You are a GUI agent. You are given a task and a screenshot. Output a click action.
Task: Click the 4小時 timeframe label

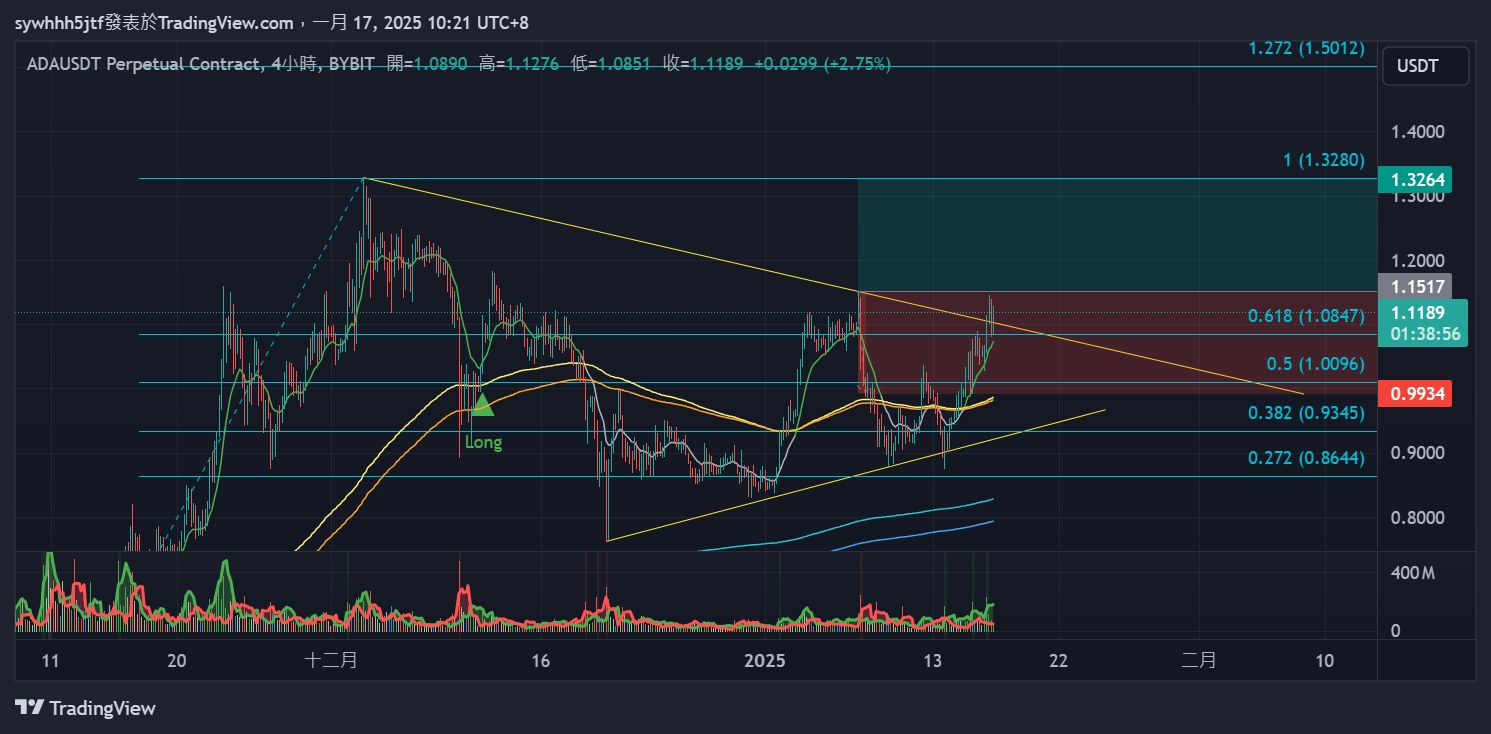tap(292, 64)
